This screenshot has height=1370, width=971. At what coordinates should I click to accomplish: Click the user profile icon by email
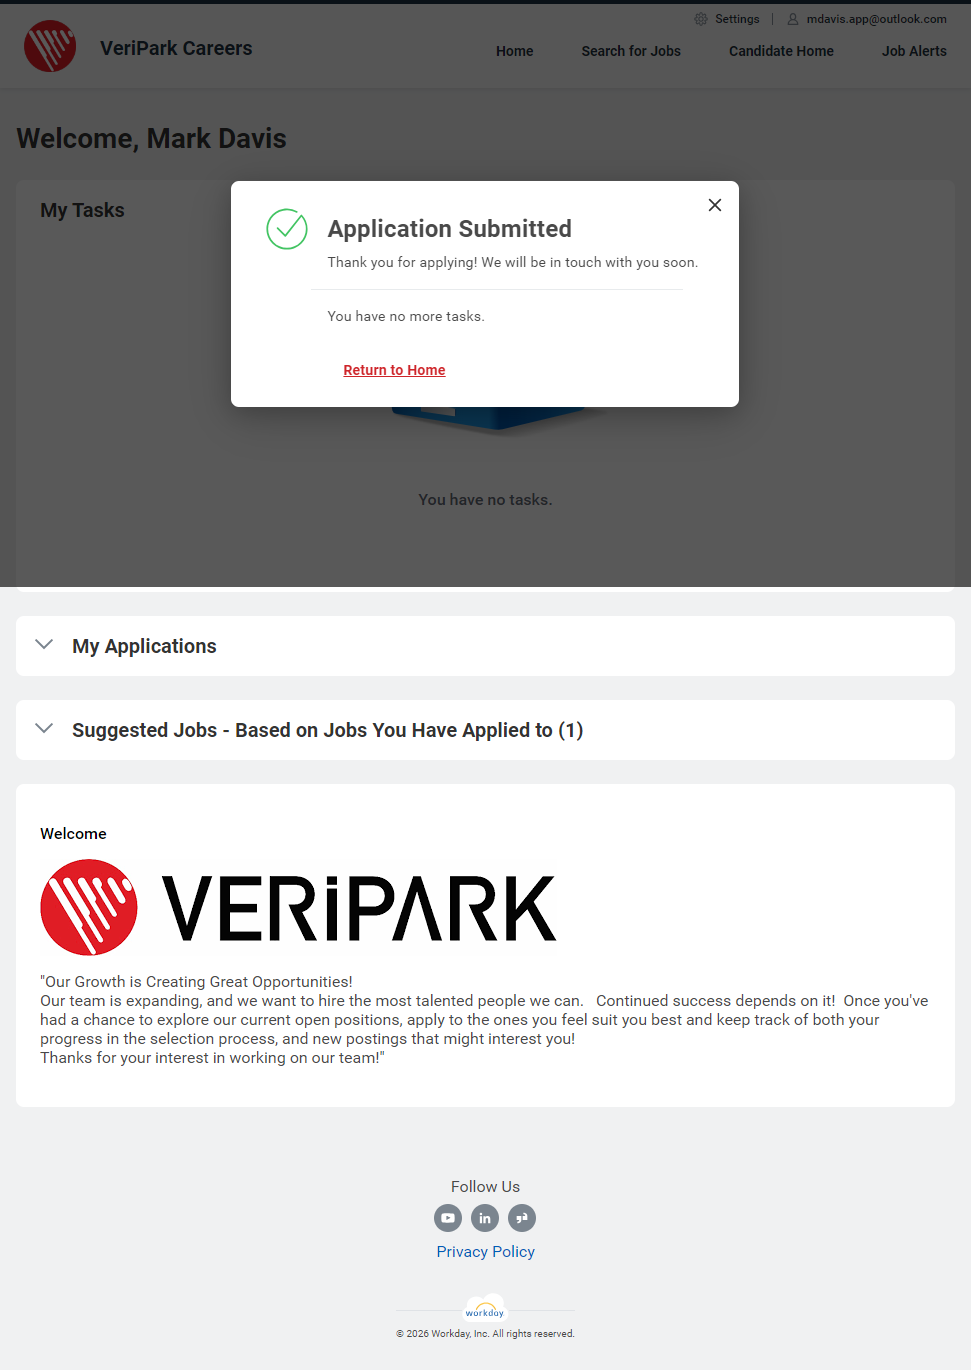[x=793, y=19]
